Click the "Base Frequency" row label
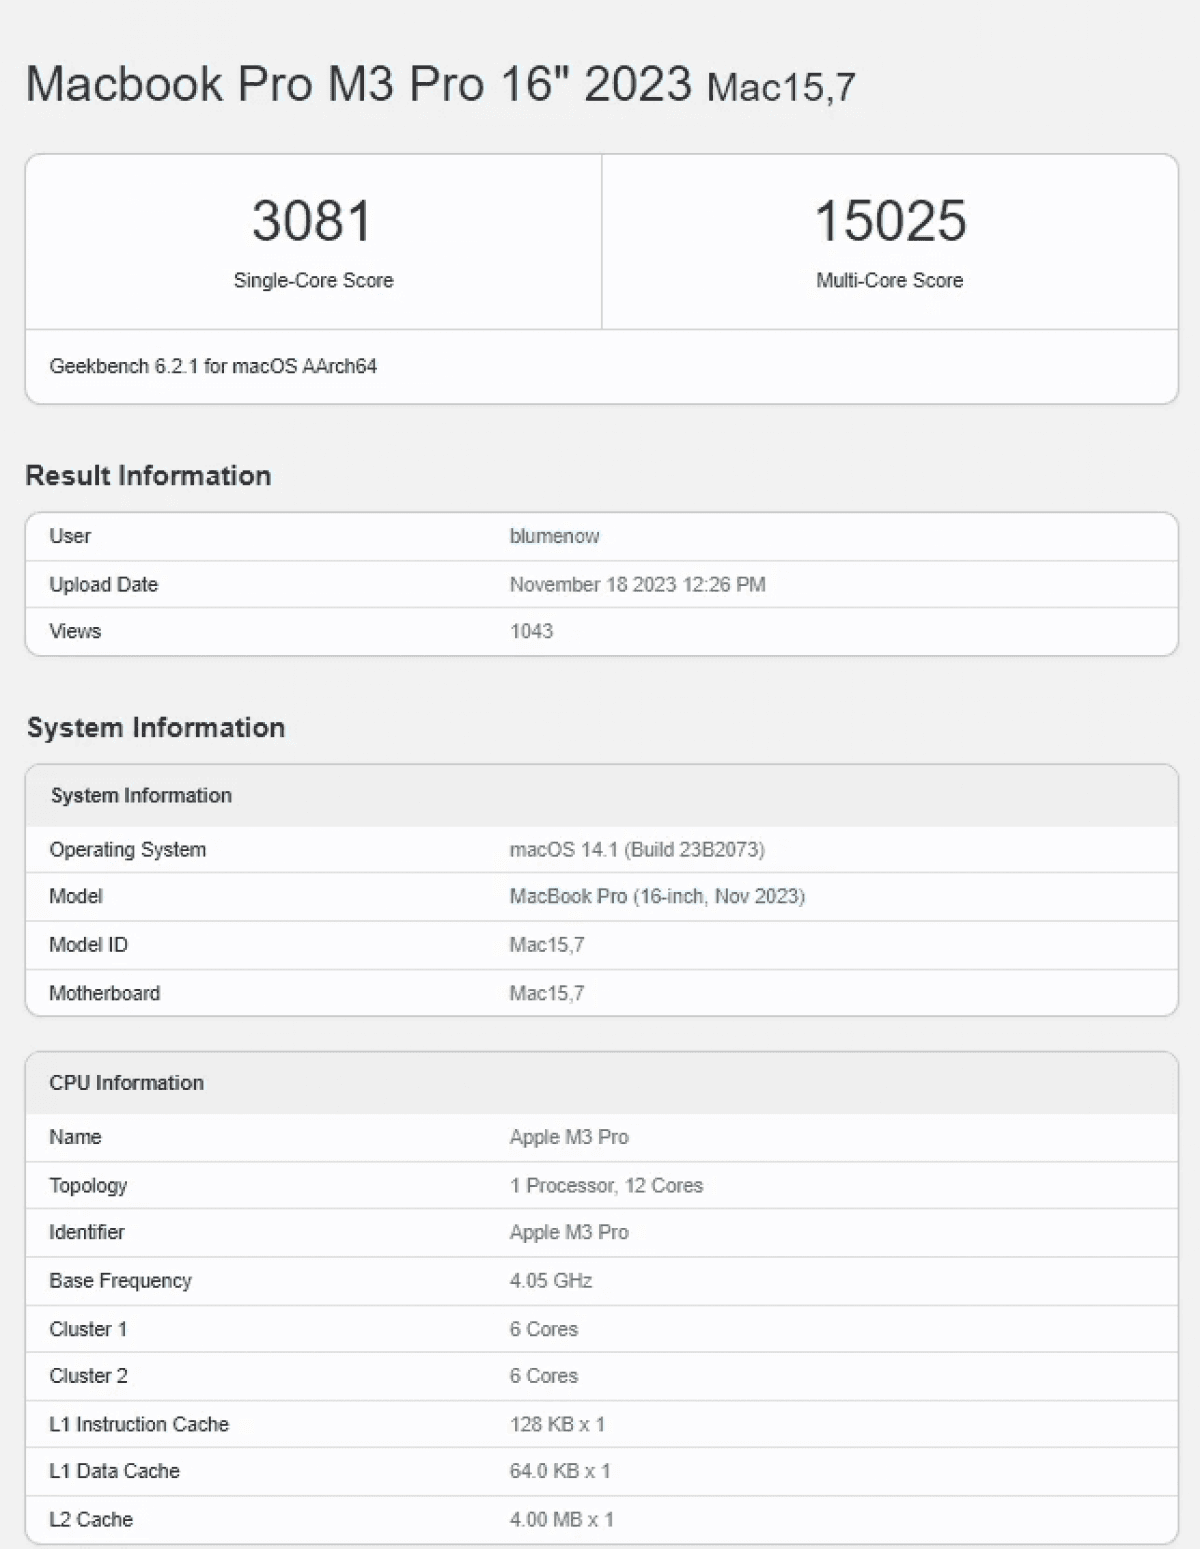The width and height of the screenshot is (1200, 1549). click(120, 1281)
